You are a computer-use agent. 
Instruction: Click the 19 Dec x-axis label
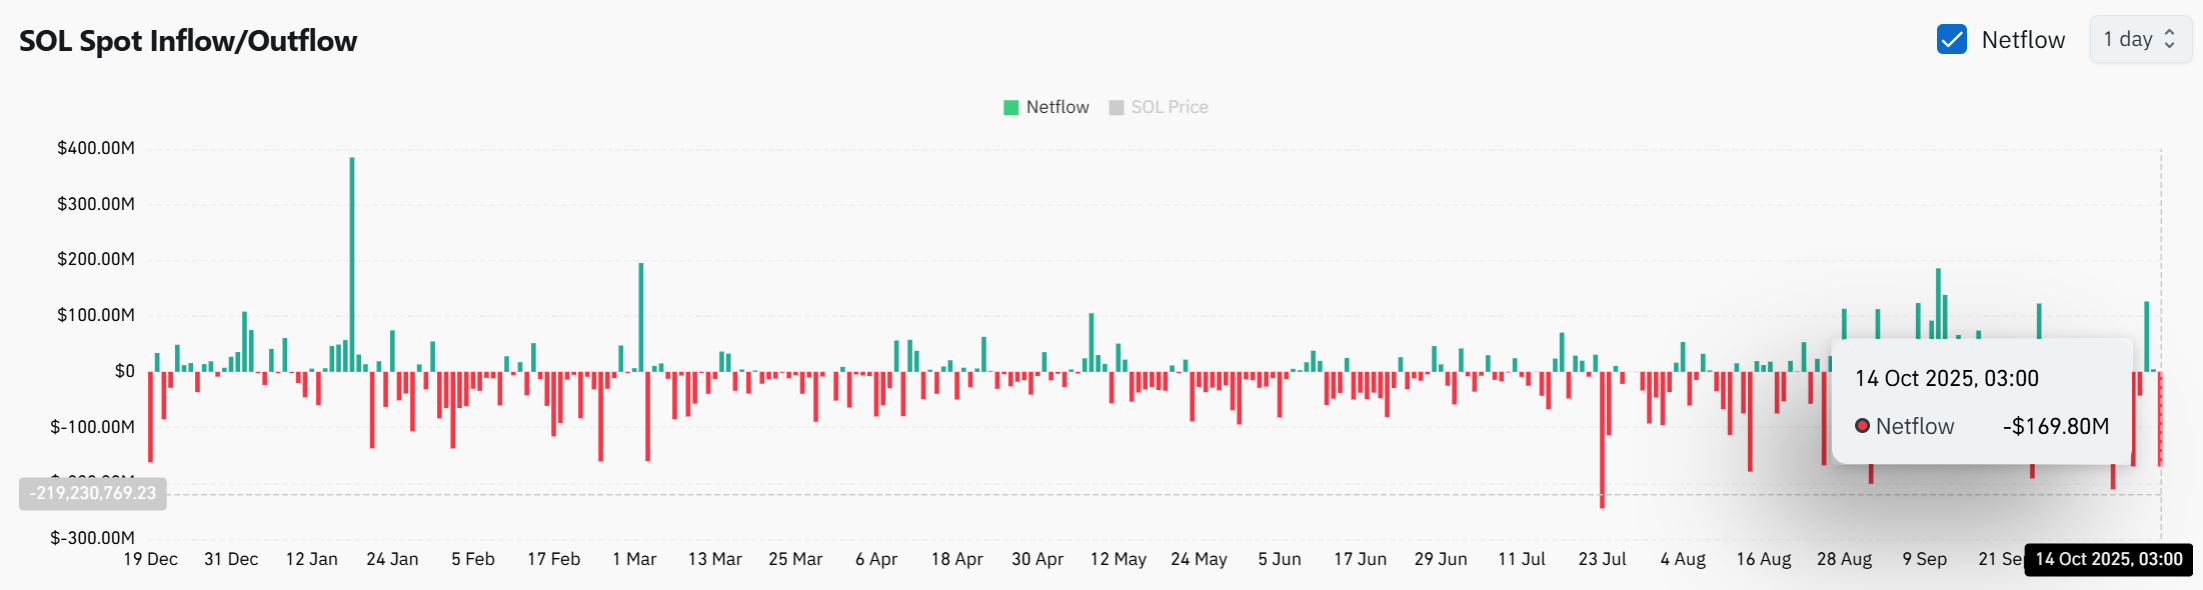(x=150, y=559)
